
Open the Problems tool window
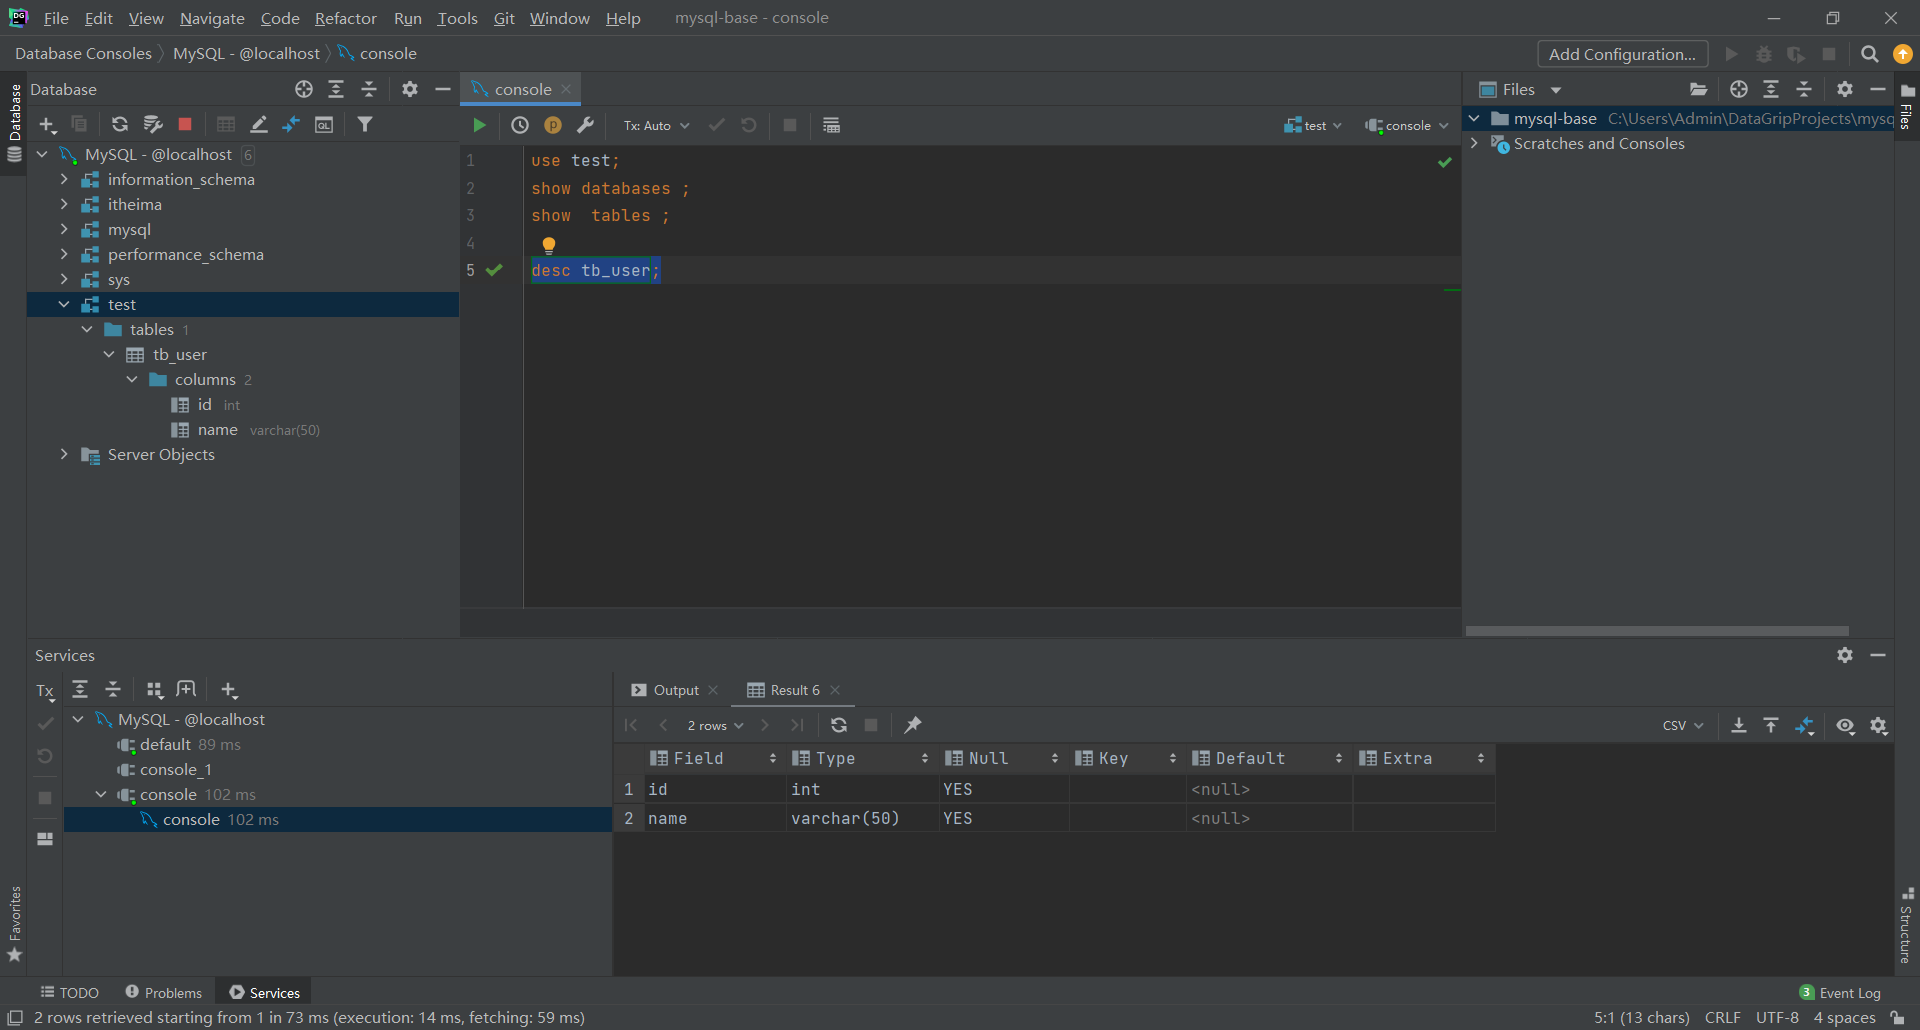(x=163, y=992)
